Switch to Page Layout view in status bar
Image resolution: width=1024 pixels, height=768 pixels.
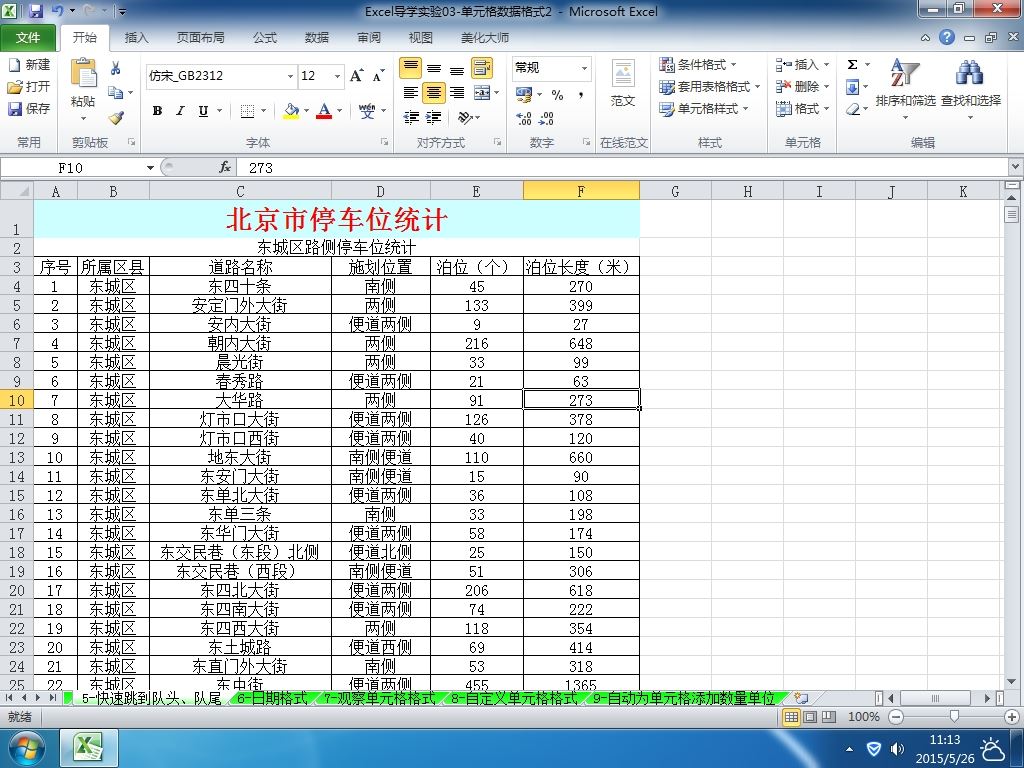810,717
